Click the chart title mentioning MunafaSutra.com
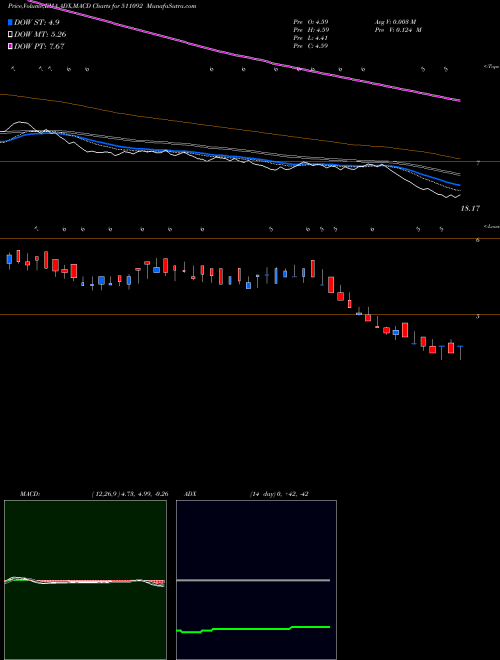500x660 pixels. [102, 6]
